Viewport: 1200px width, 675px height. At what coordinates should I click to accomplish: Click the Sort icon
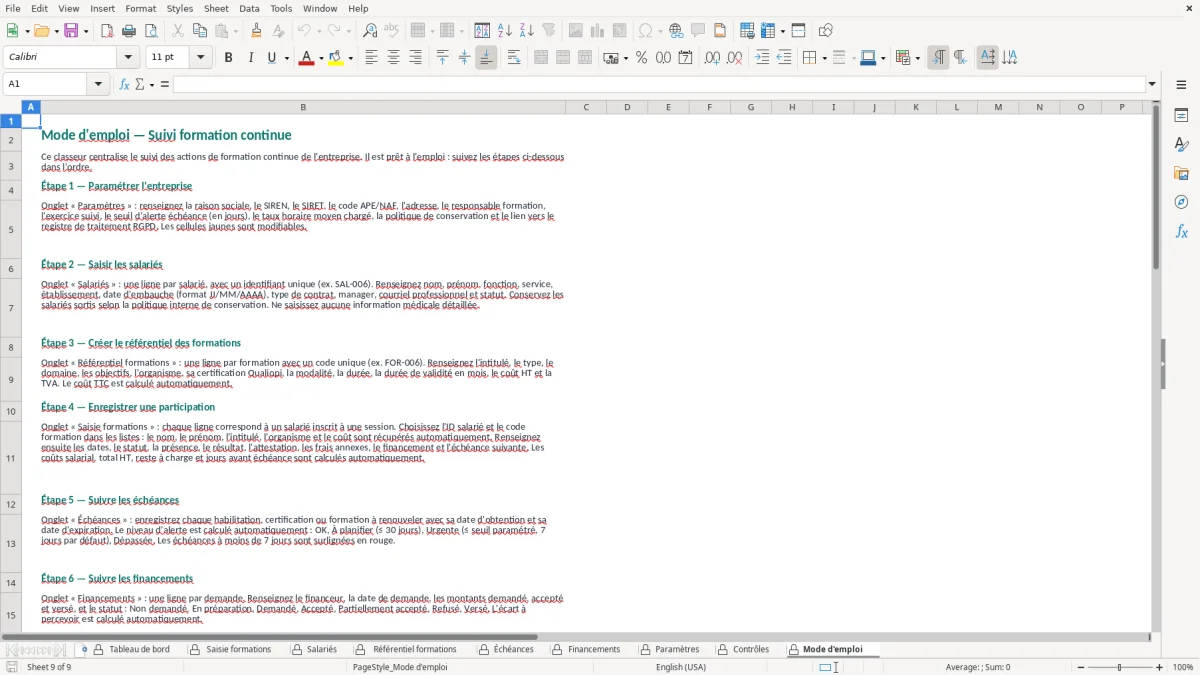482,31
